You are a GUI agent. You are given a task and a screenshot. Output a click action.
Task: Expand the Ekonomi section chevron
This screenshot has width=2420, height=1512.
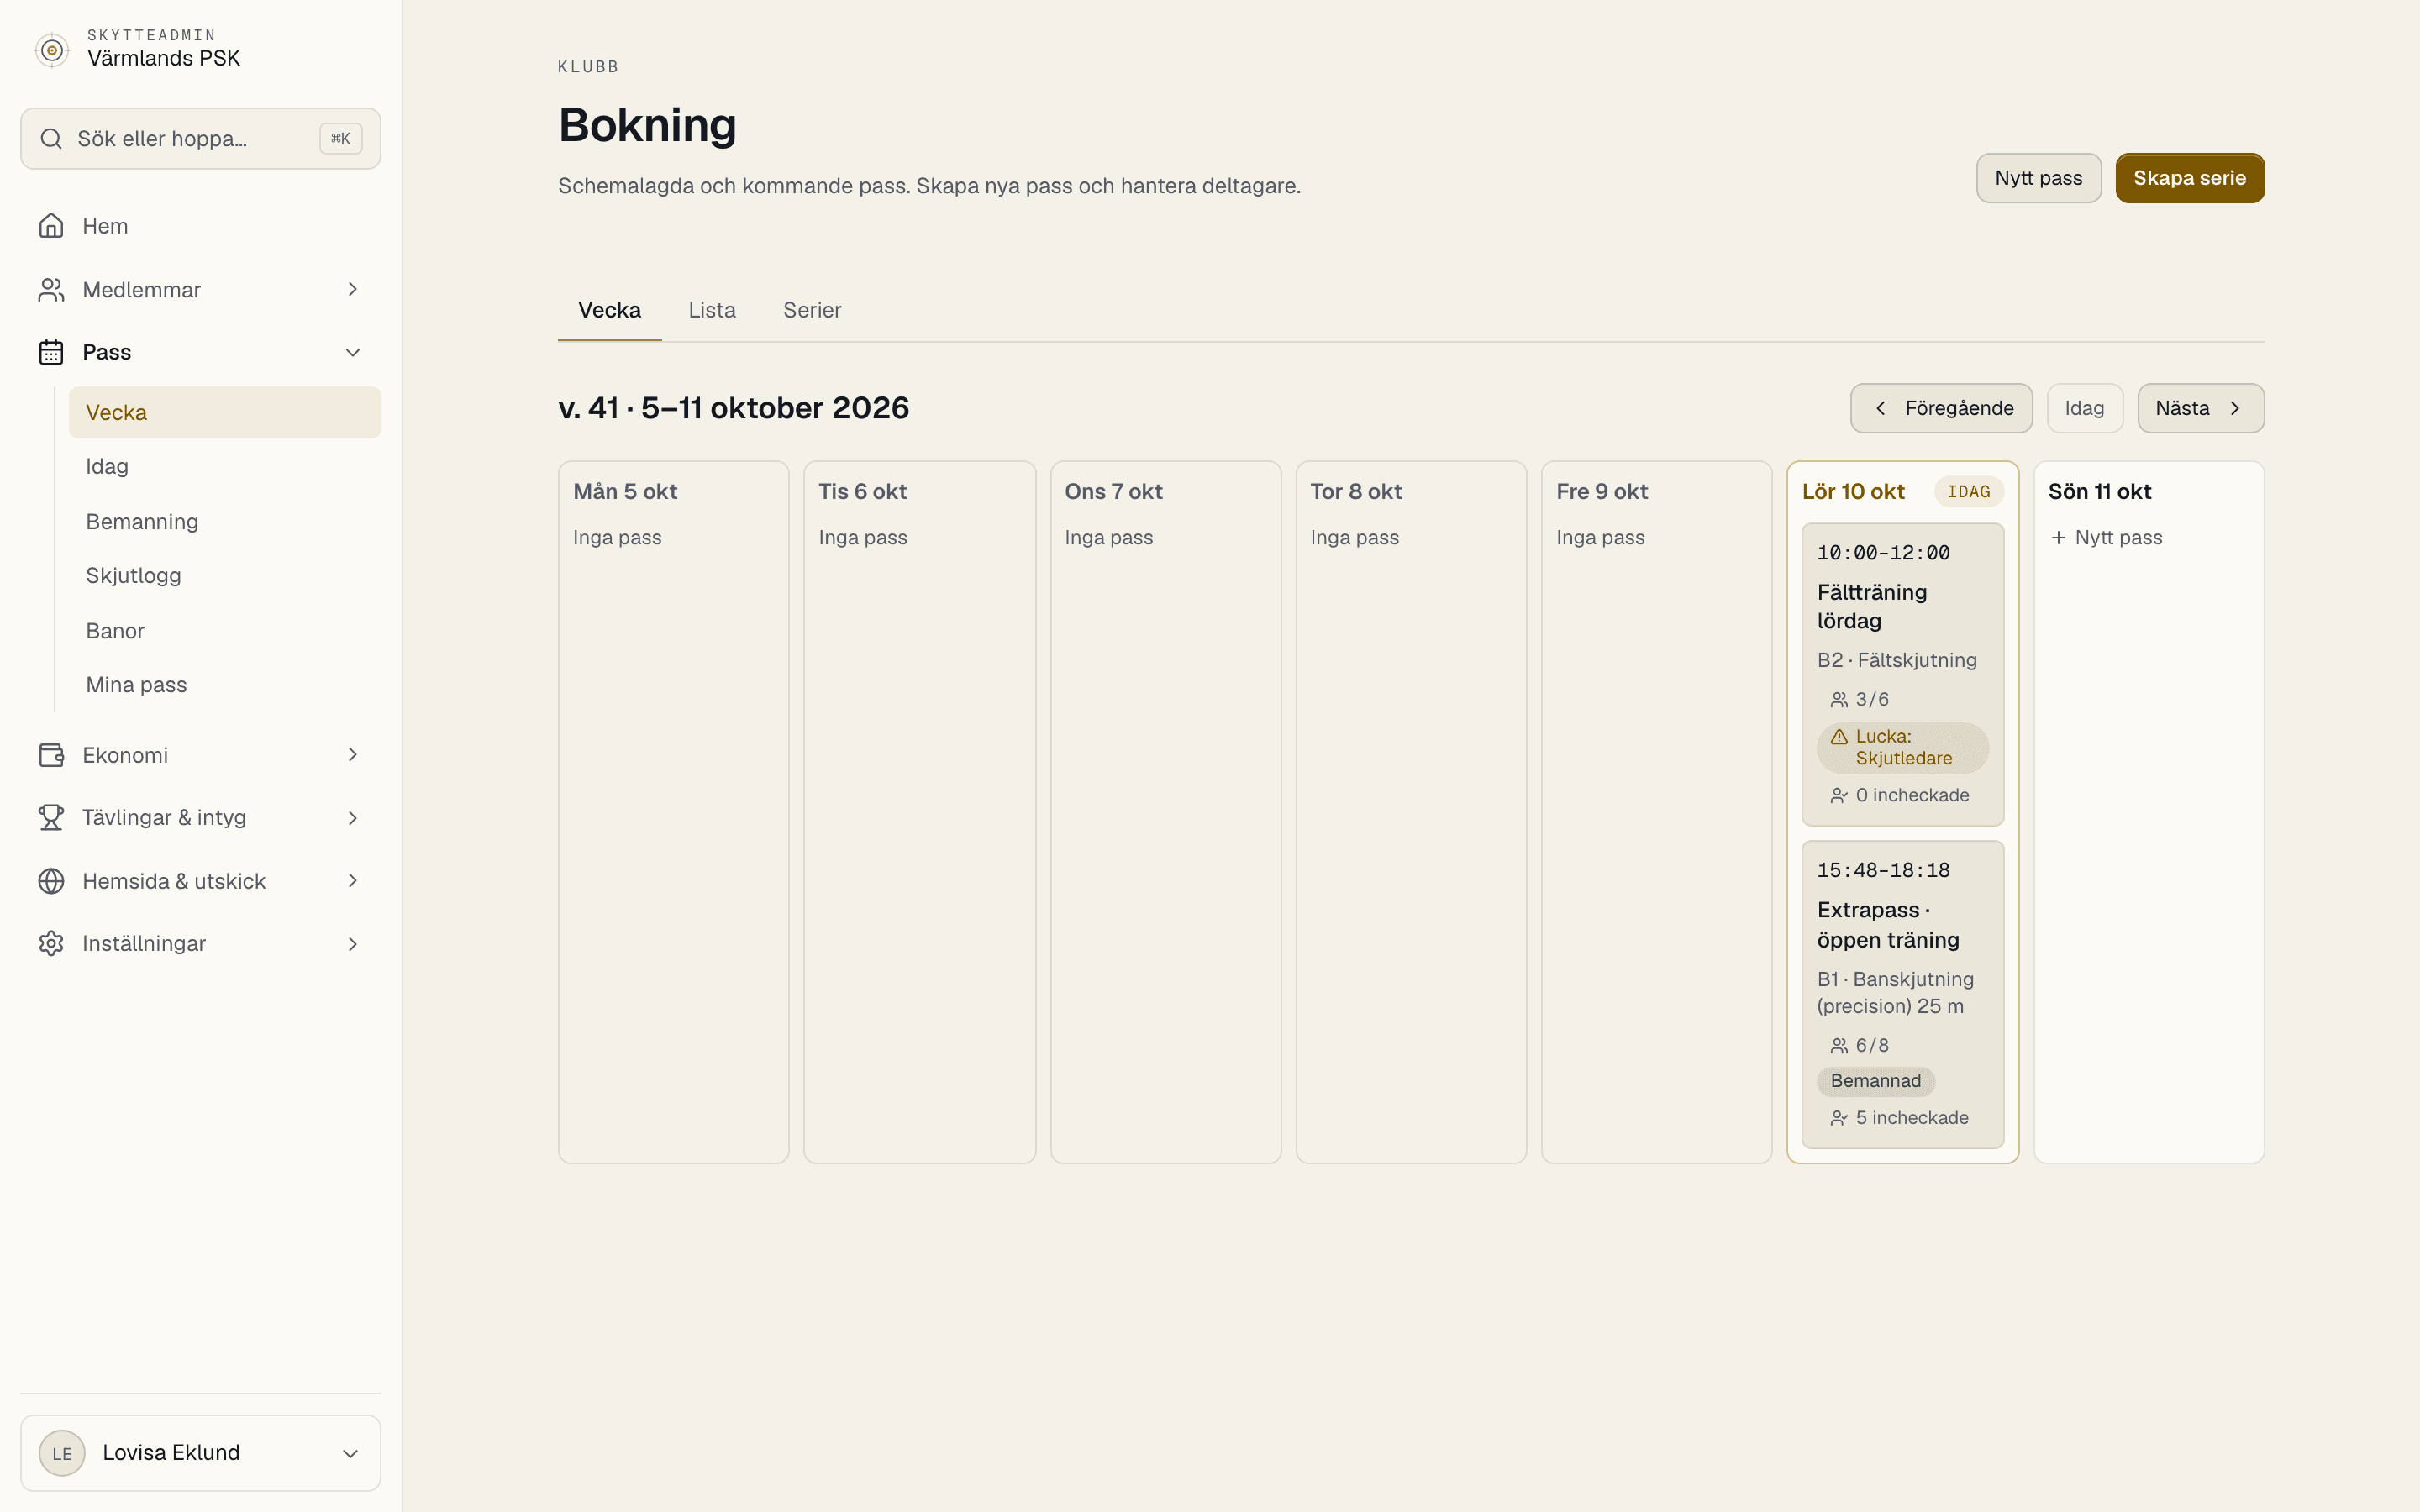352,755
